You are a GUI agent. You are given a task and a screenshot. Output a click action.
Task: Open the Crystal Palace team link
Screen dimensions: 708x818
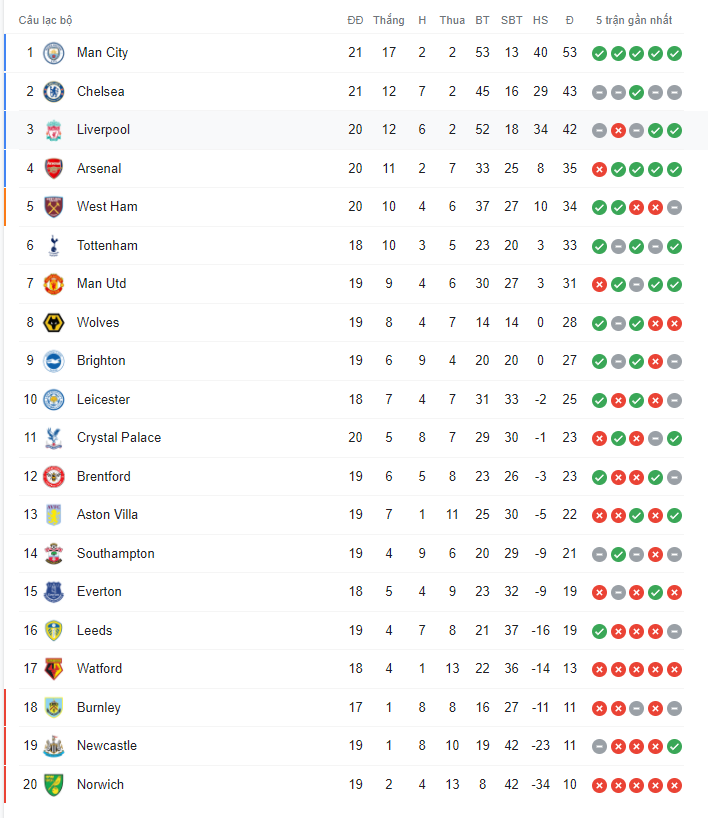click(119, 438)
